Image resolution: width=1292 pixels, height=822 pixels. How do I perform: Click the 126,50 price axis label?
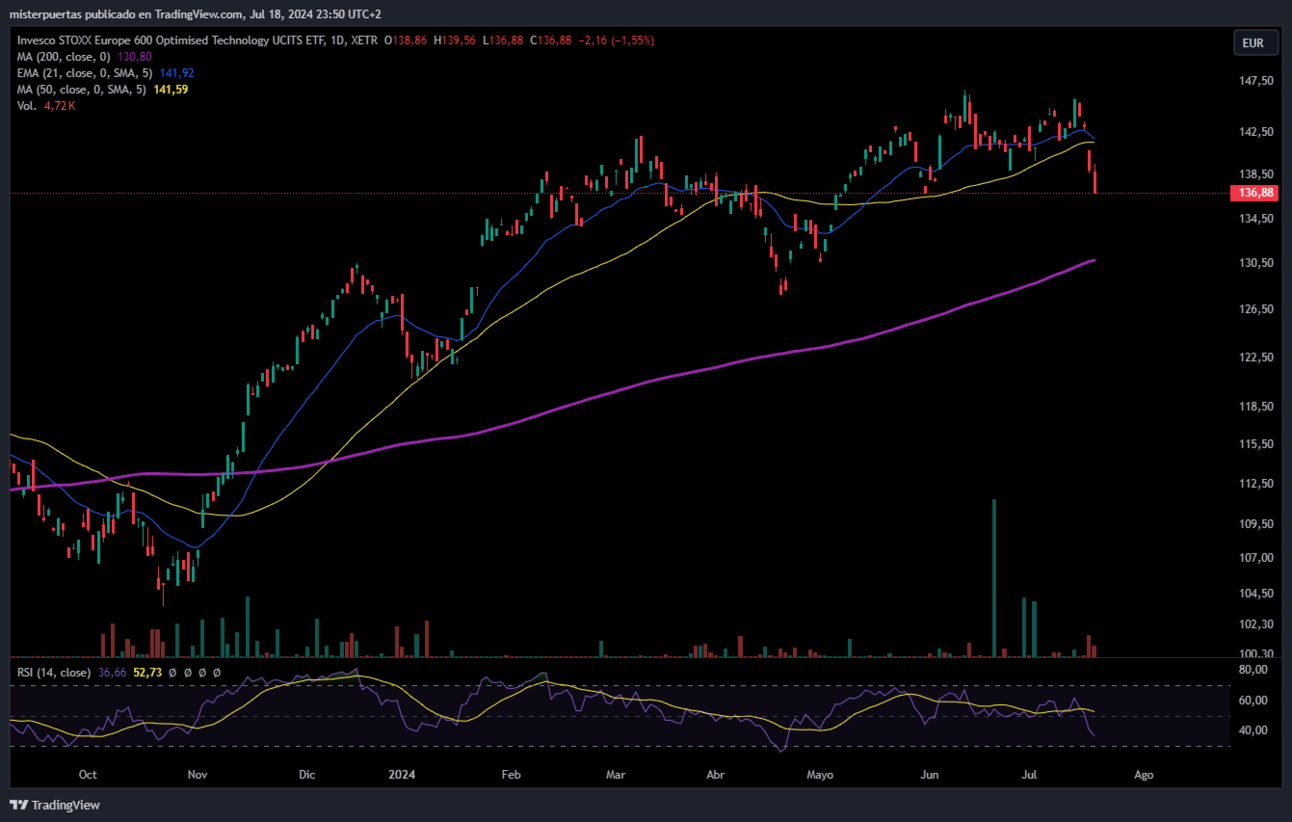(1254, 309)
